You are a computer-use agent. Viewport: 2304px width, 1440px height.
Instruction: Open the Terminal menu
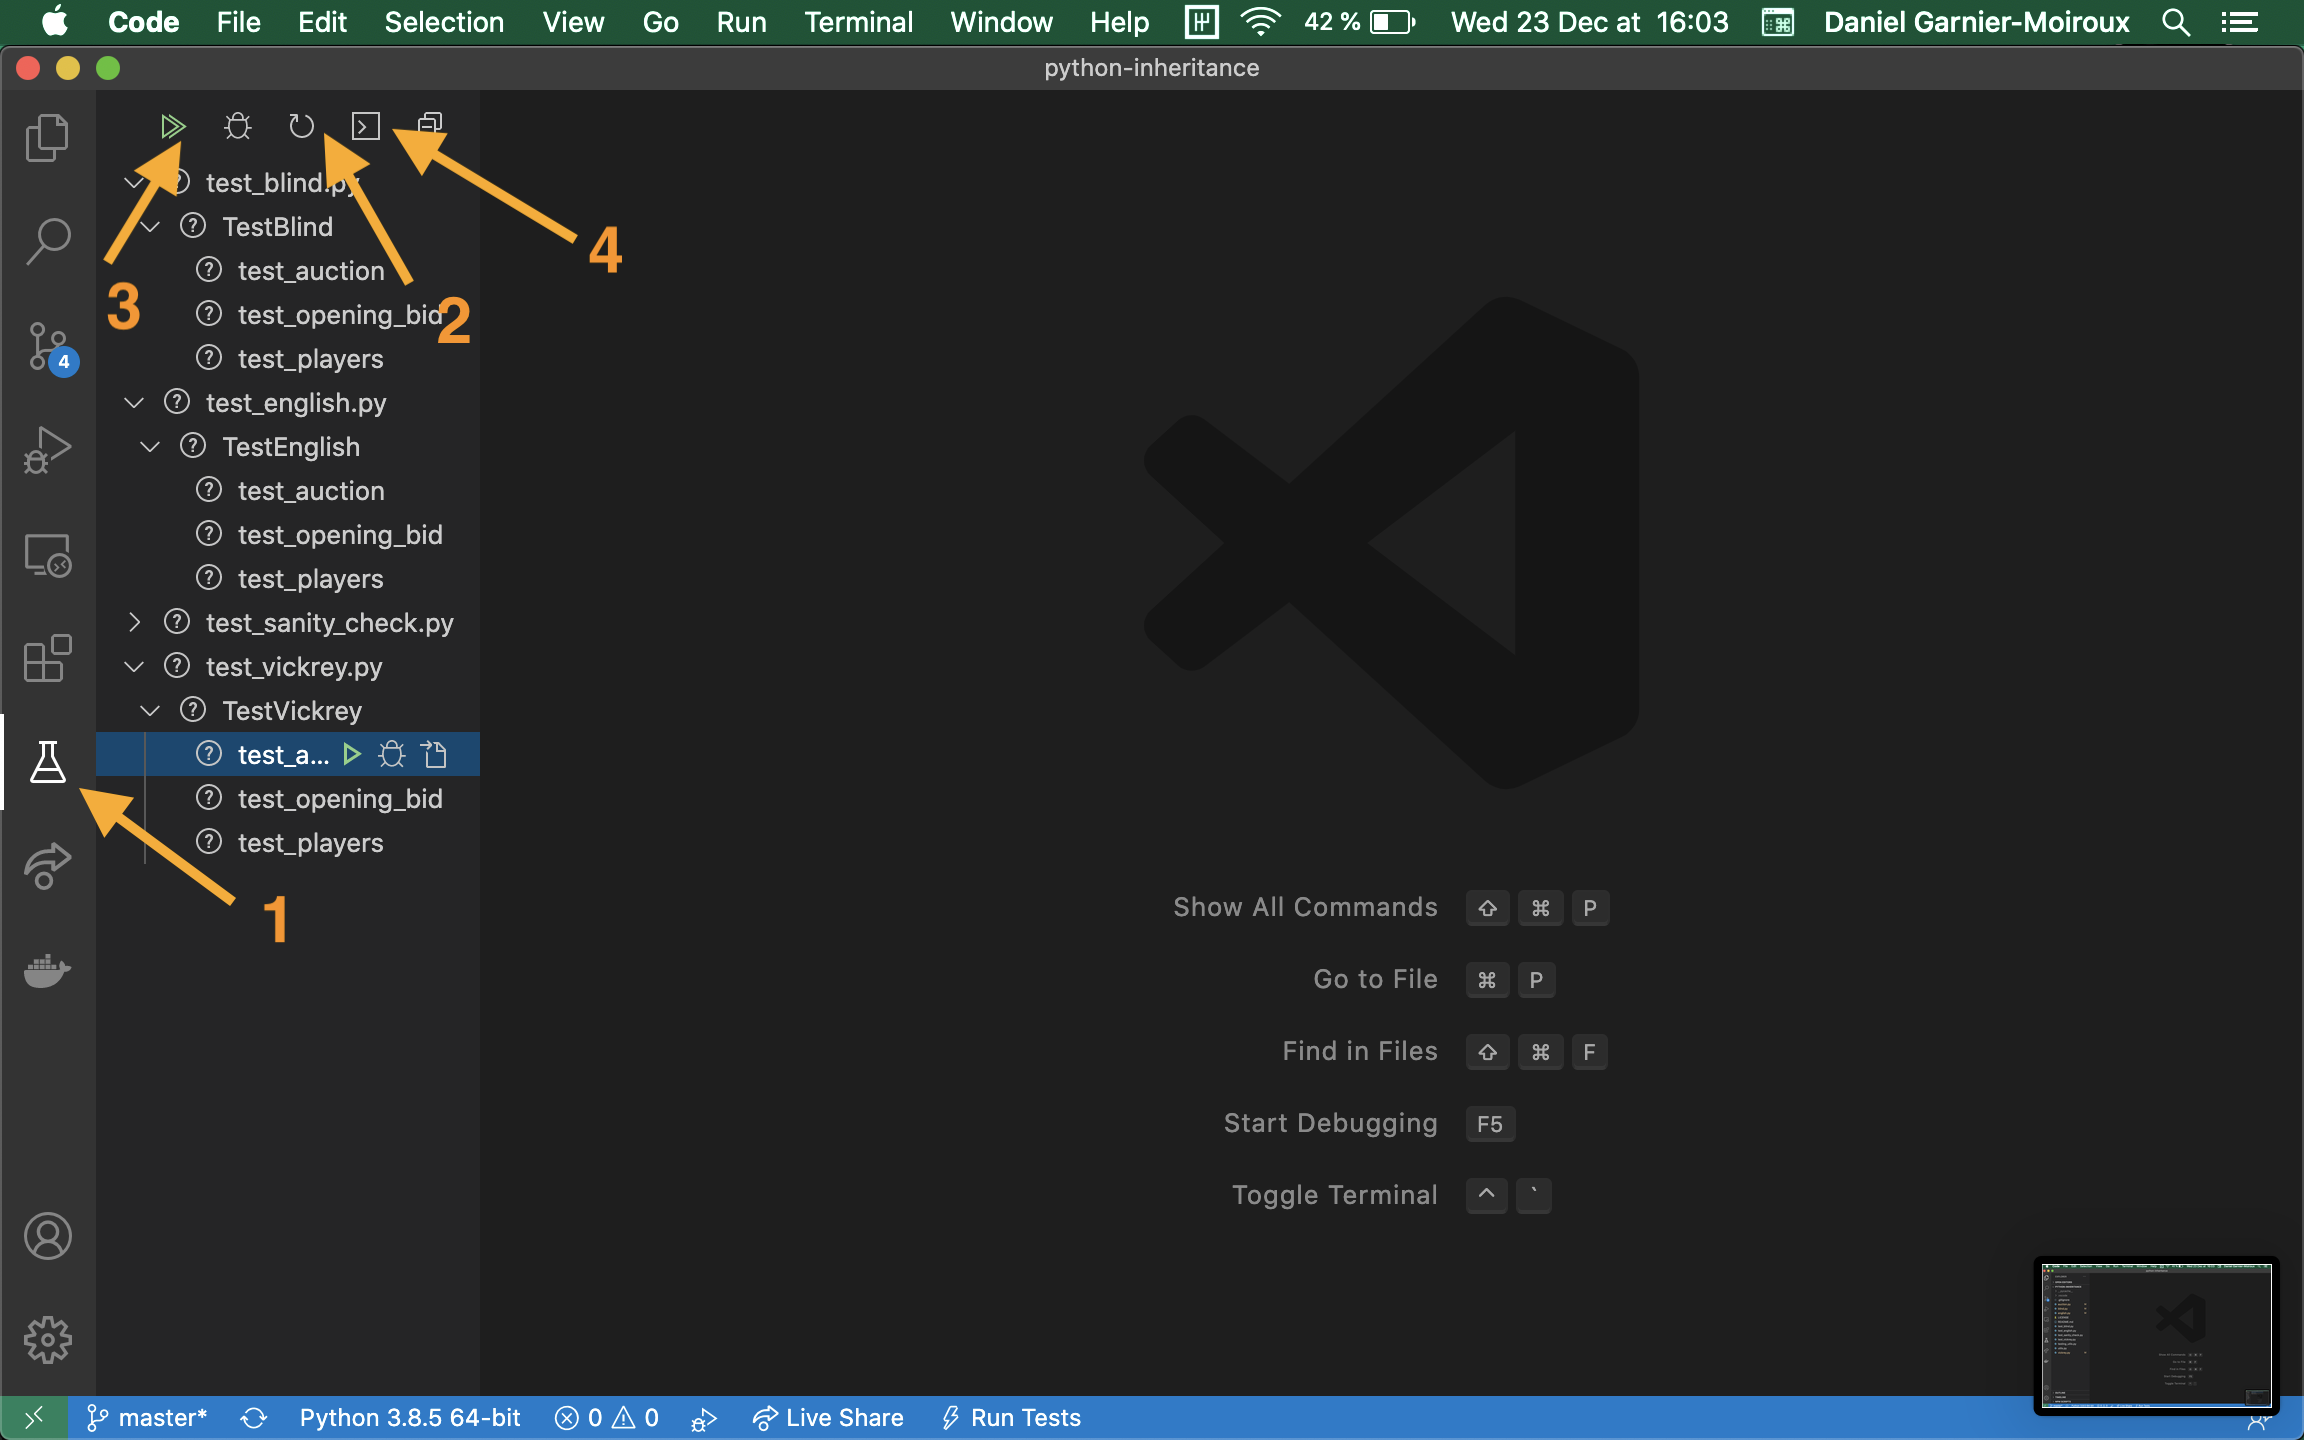pyautogui.click(x=858, y=22)
